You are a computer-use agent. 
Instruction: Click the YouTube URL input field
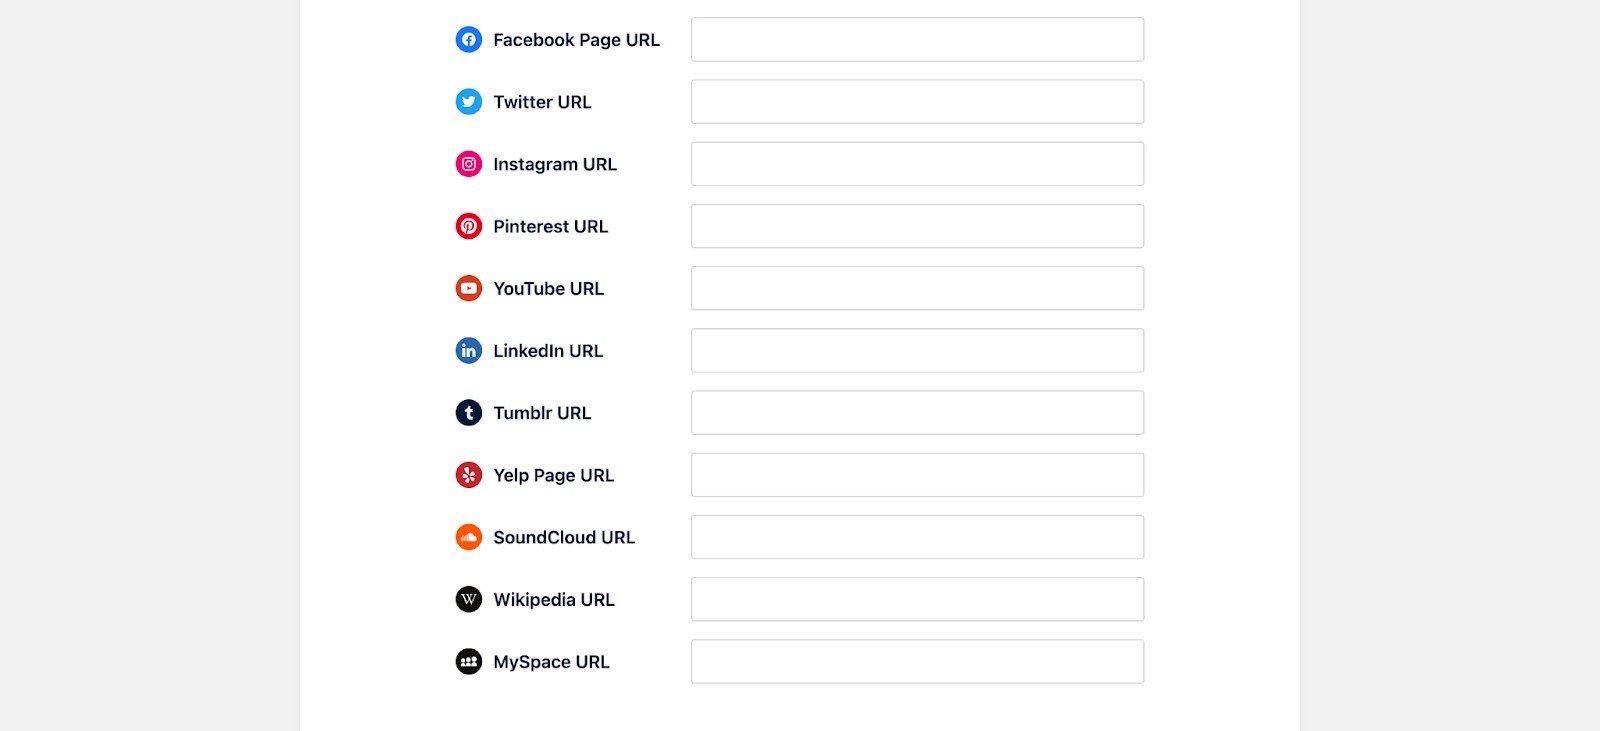click(917, 289)
